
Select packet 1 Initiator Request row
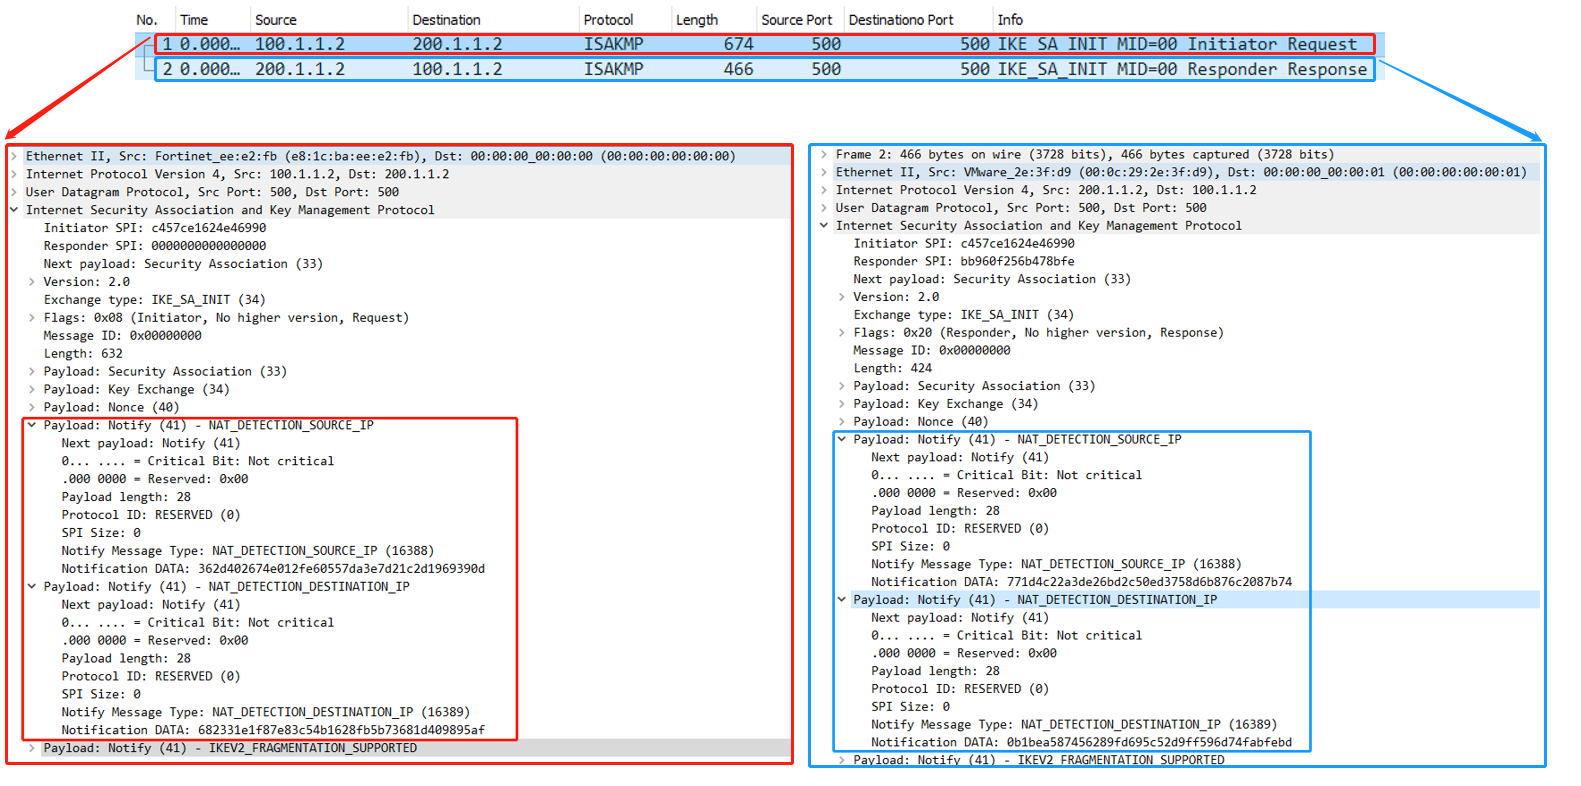point(760,44)
